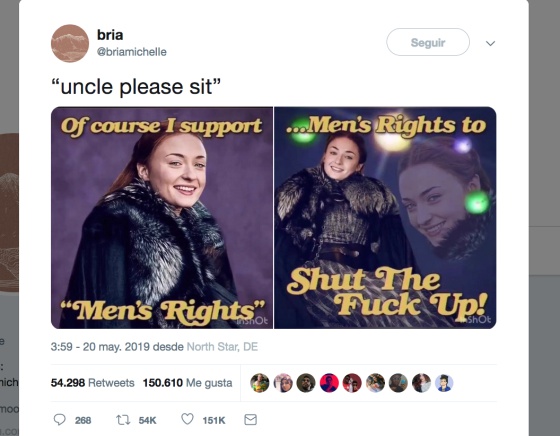This screenshot has height=436, width=560.
Task: View the 54.298 Retweets list
Action: (92, 383)
